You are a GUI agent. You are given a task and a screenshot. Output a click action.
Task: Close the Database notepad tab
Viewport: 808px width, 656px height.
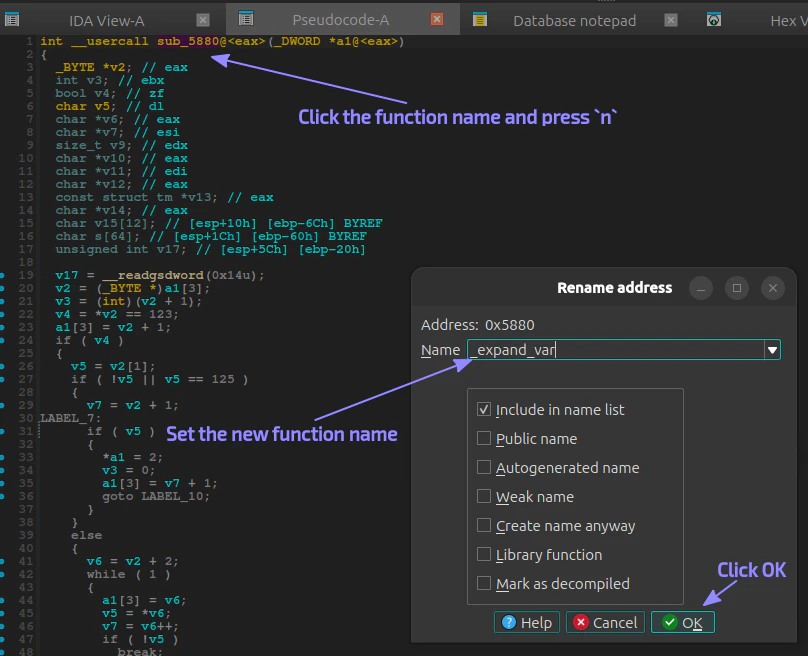click(x=670, y=20)
